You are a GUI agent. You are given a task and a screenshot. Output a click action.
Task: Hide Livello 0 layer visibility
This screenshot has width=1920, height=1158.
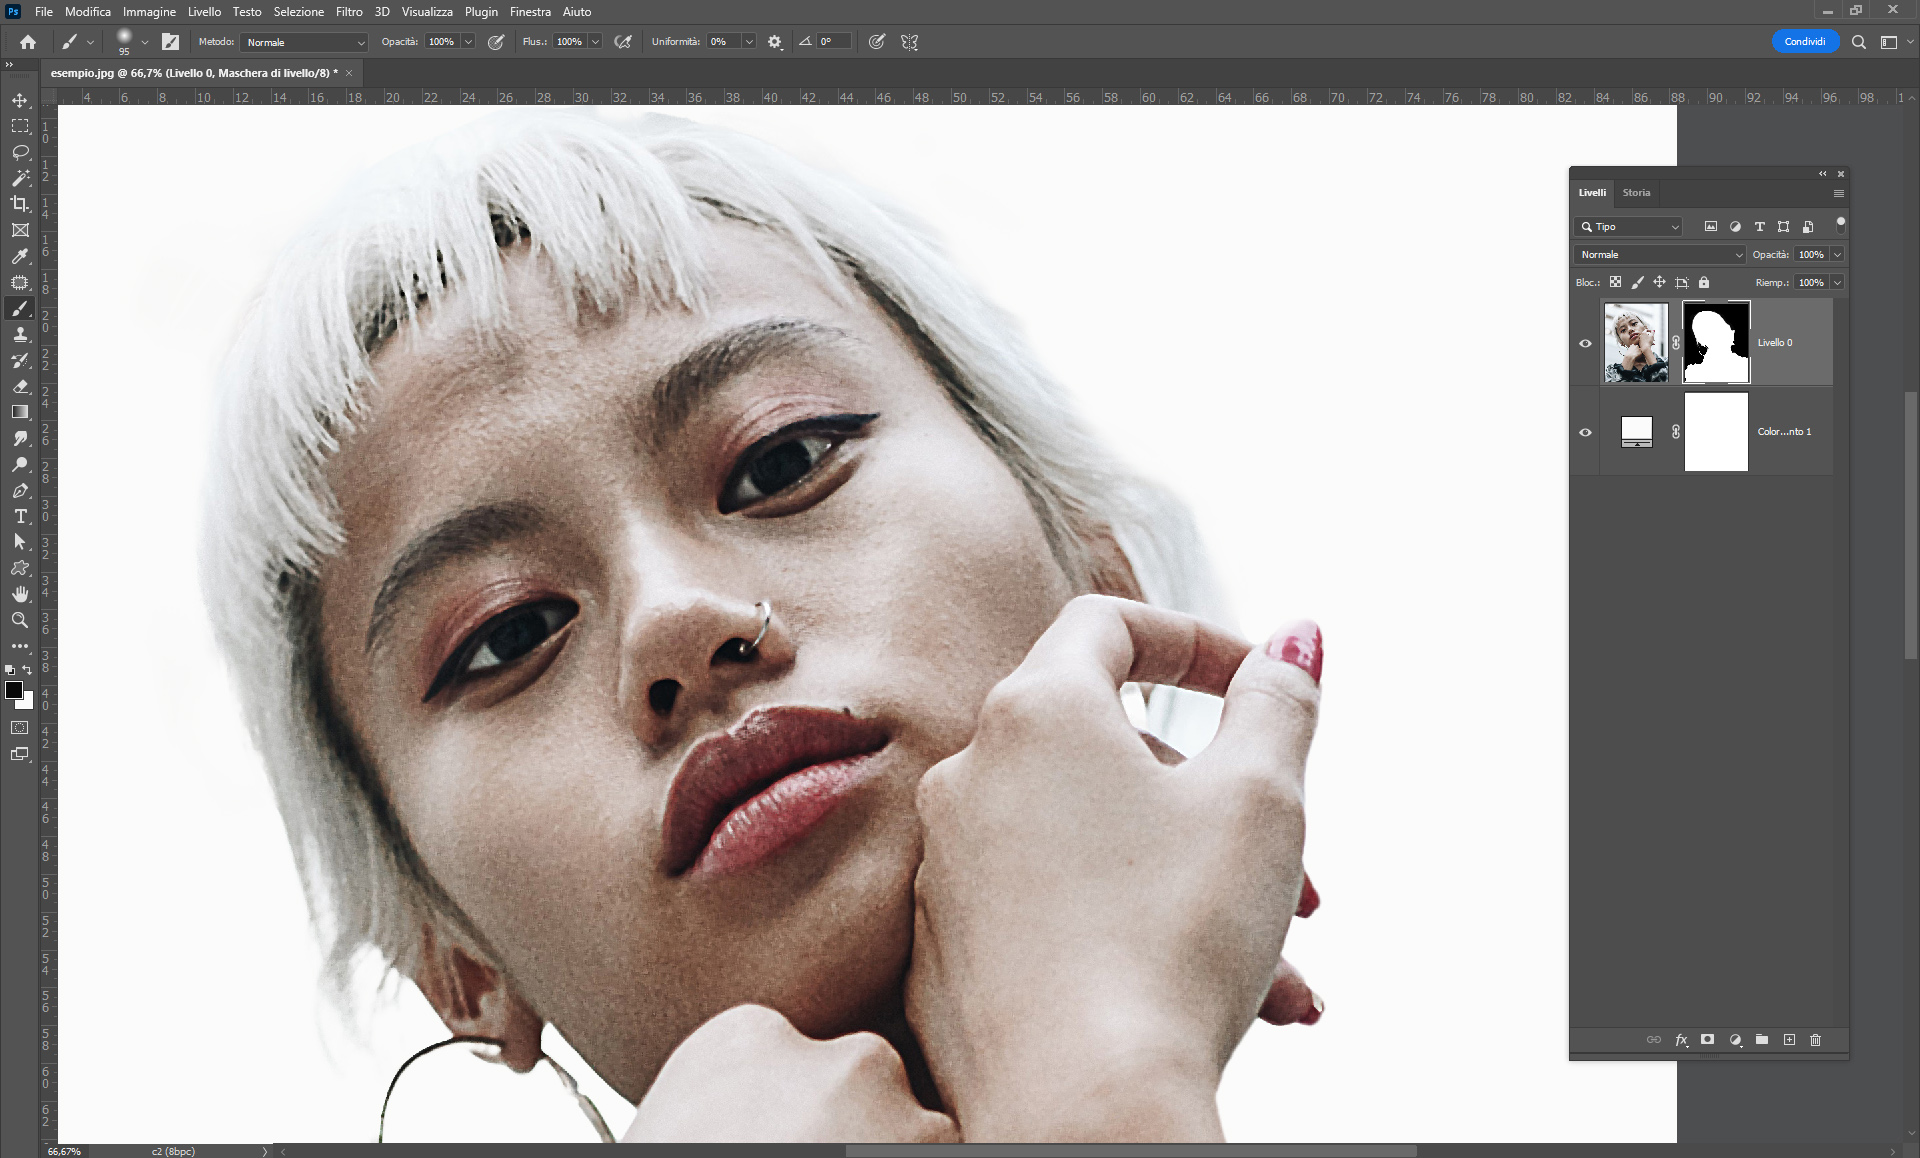pyautogui.click(x=1585, y=343)
